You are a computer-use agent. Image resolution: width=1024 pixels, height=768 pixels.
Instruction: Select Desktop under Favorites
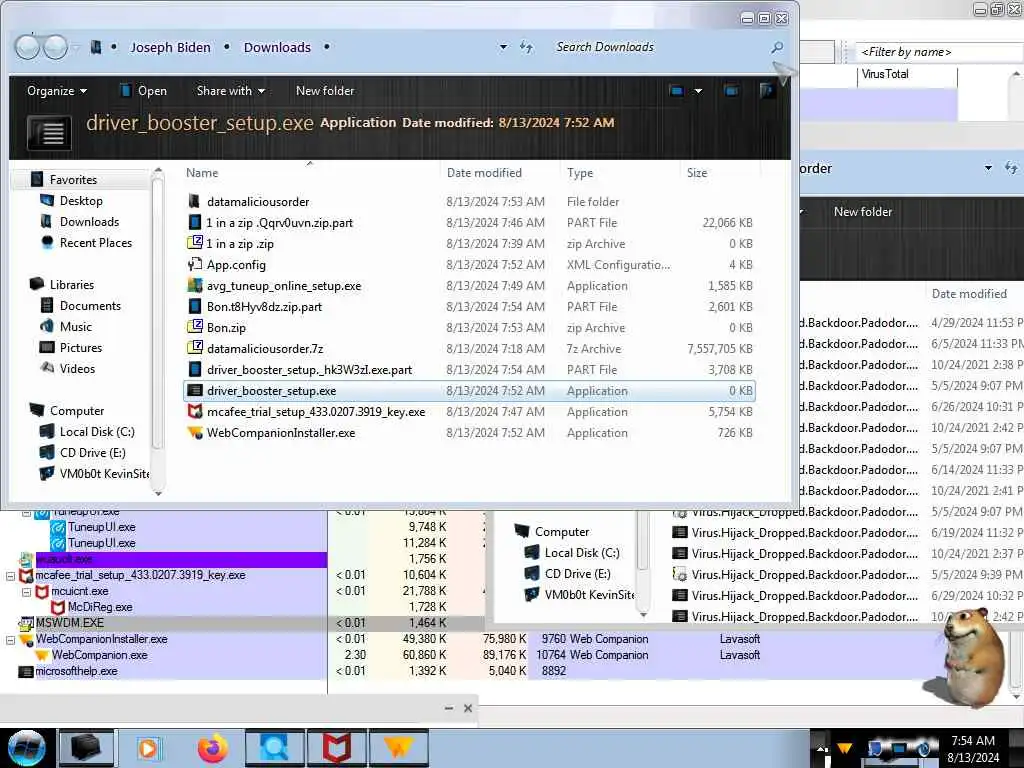(x=81, y=200)
